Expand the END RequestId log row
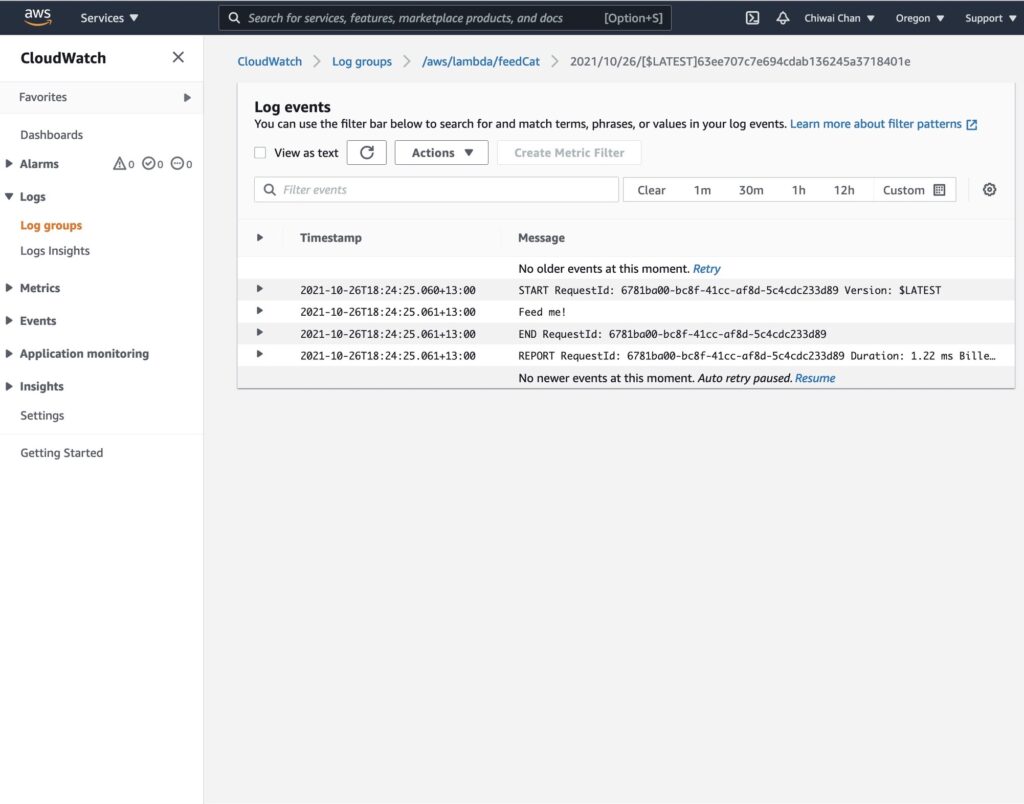 coord(260,332)
